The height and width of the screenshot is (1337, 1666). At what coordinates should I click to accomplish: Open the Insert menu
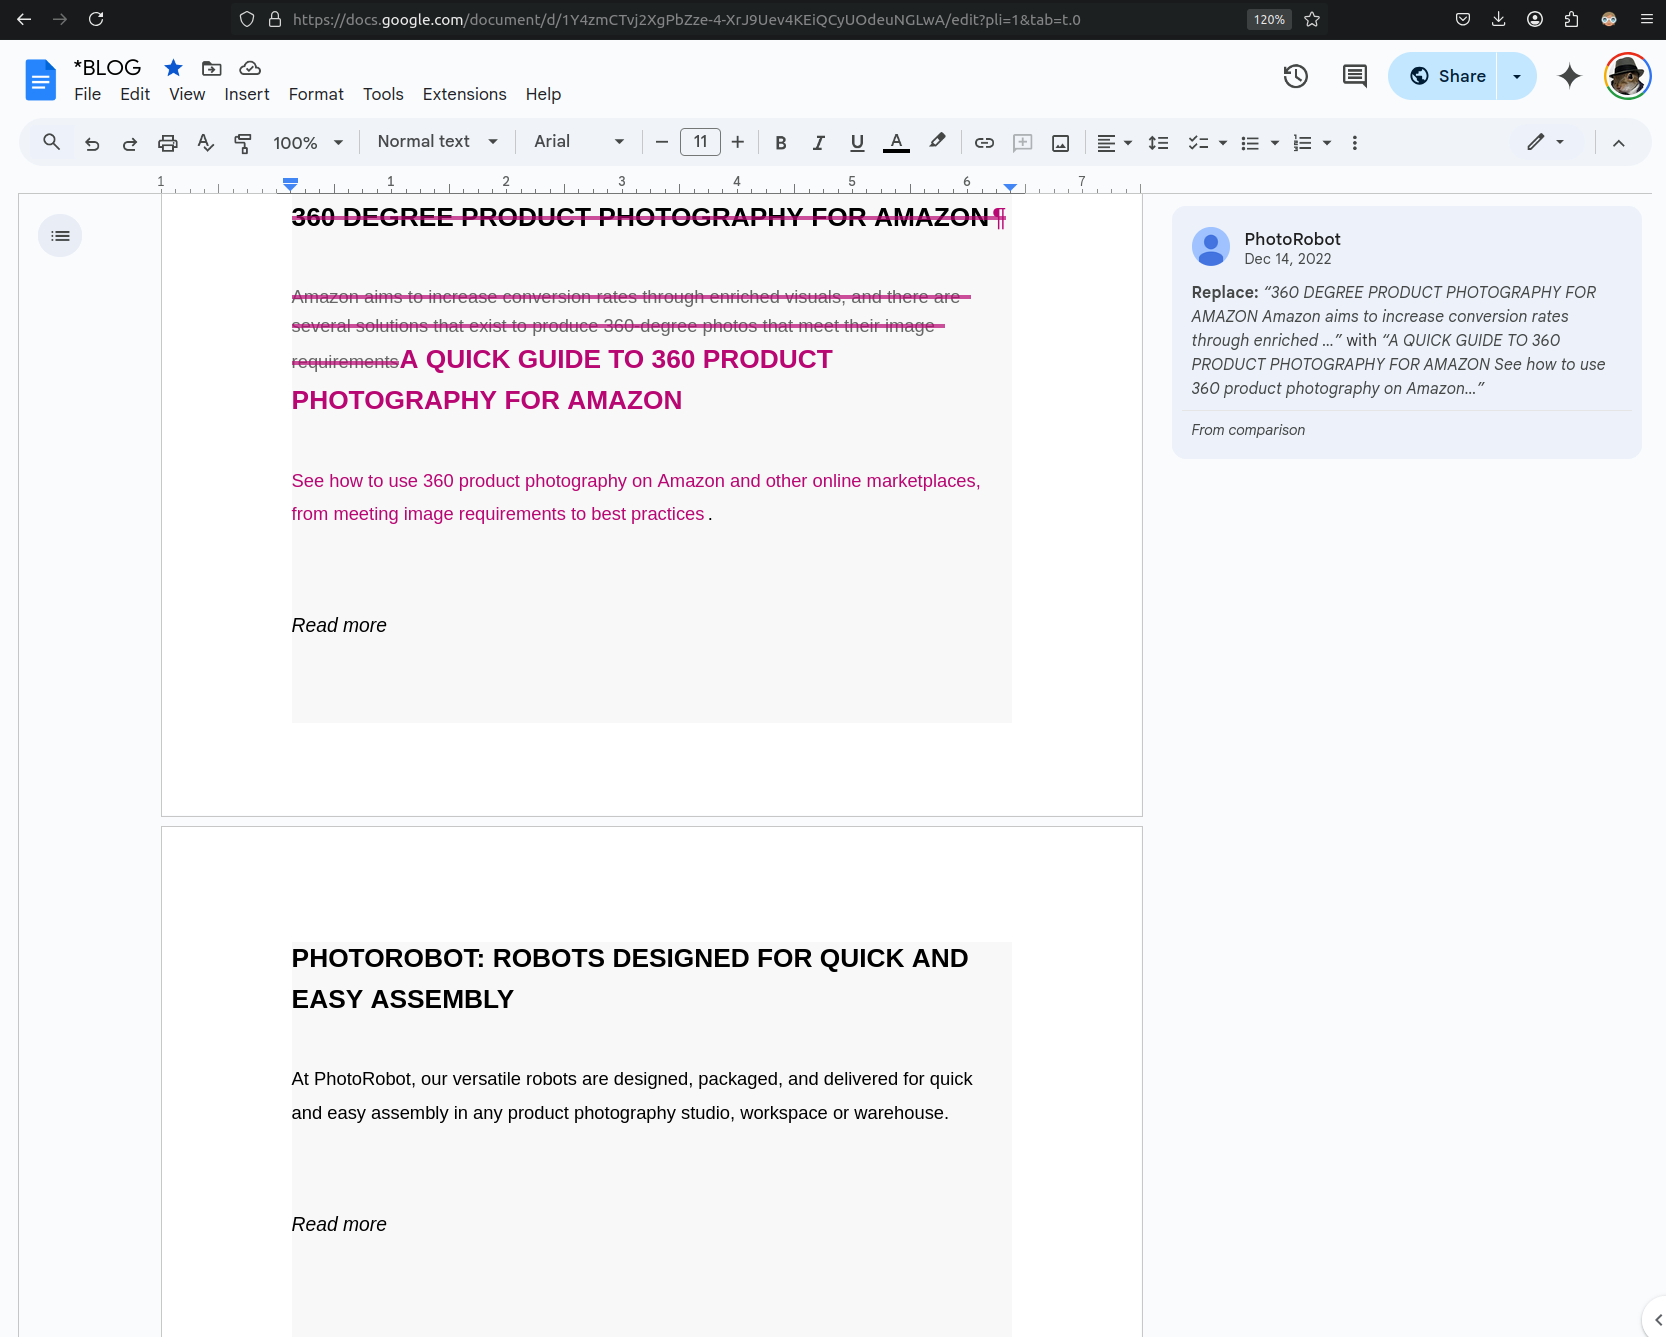point(247,94)
